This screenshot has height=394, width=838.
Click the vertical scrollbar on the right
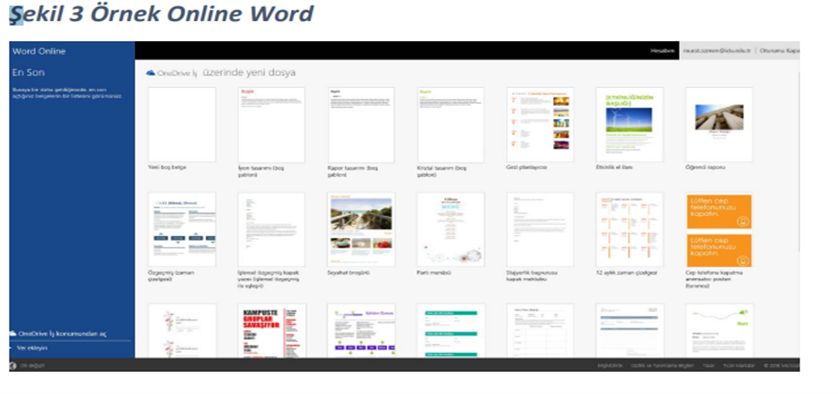798,160
